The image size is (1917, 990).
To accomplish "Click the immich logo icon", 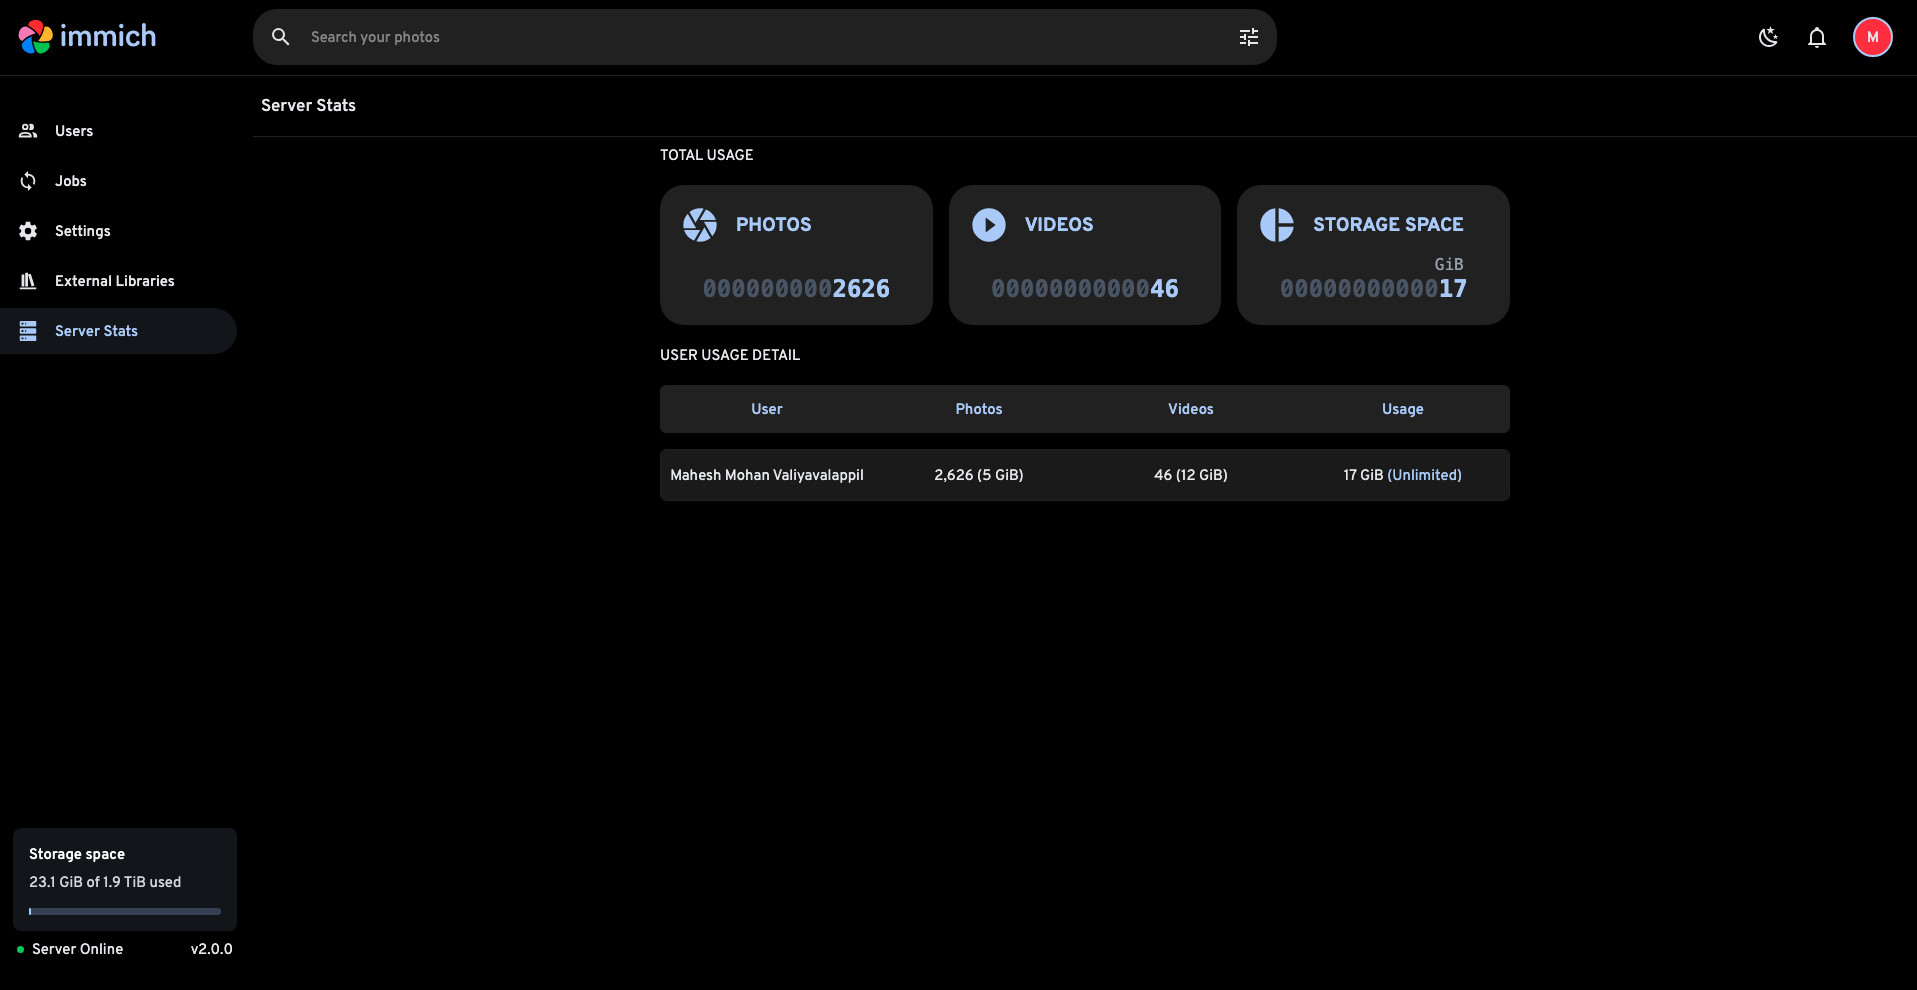I will tap(34, 37).
